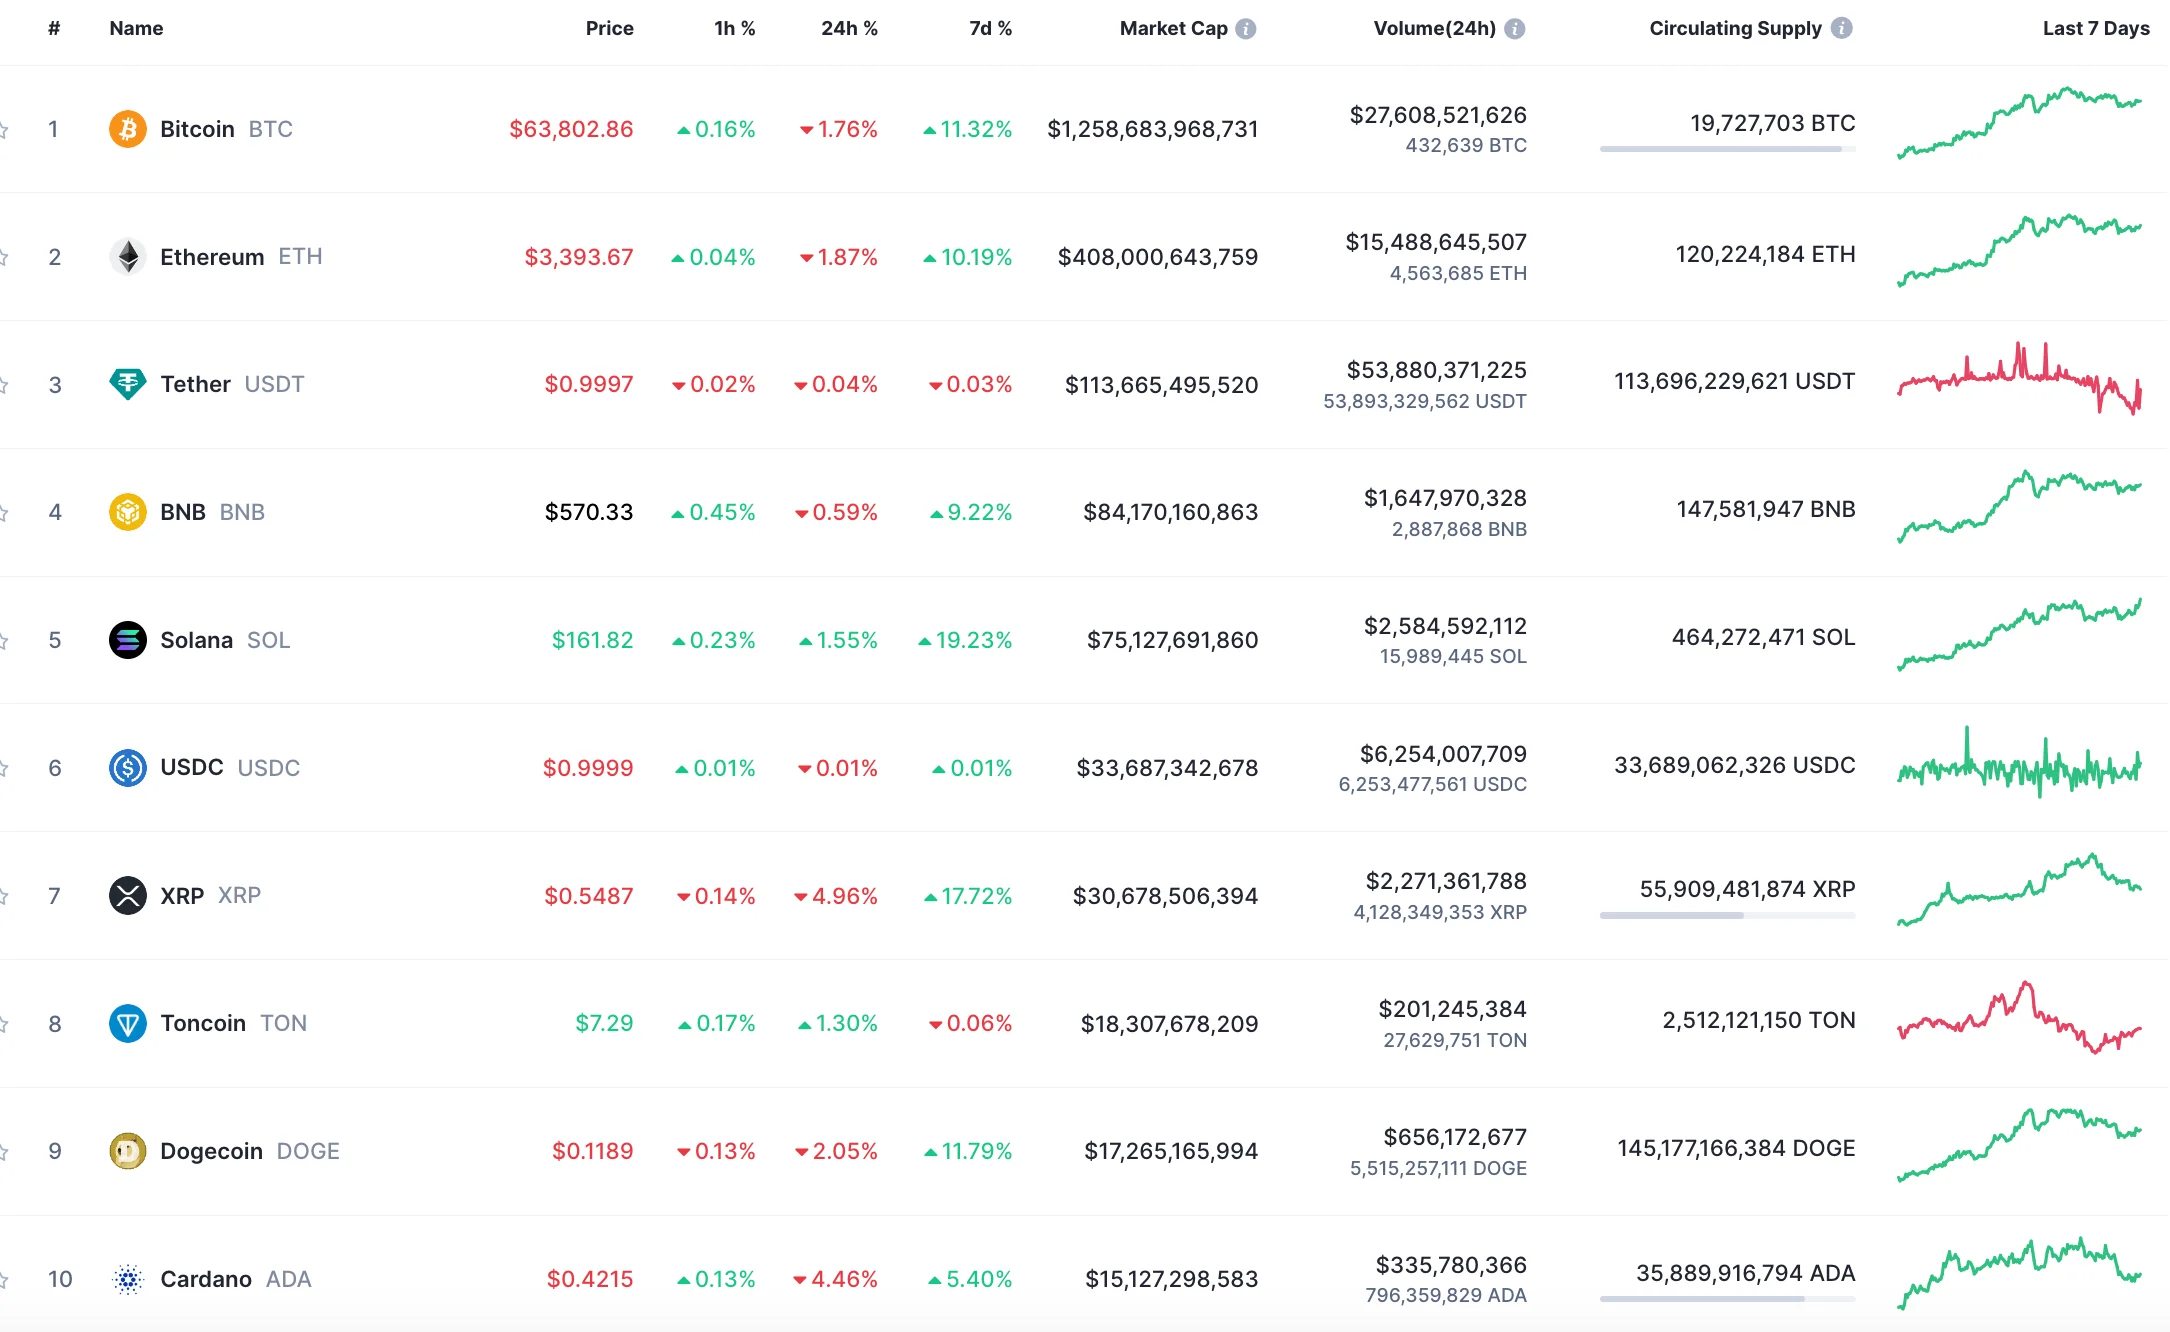The height and width of the screenshot is (1332, 2170).
Task: Click the Dogecoin logo icon
Action: click(127, 1151)
